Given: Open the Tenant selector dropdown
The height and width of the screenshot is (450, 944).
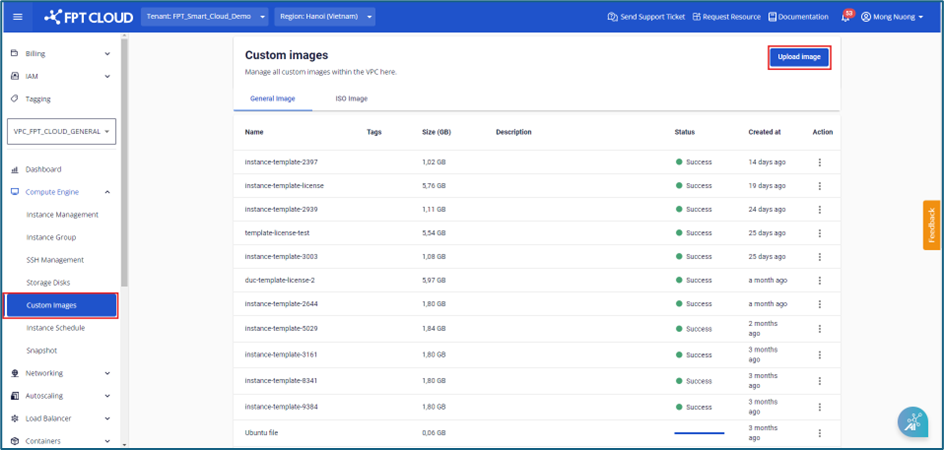Looking at the screenshot, I should click(205, 17).
